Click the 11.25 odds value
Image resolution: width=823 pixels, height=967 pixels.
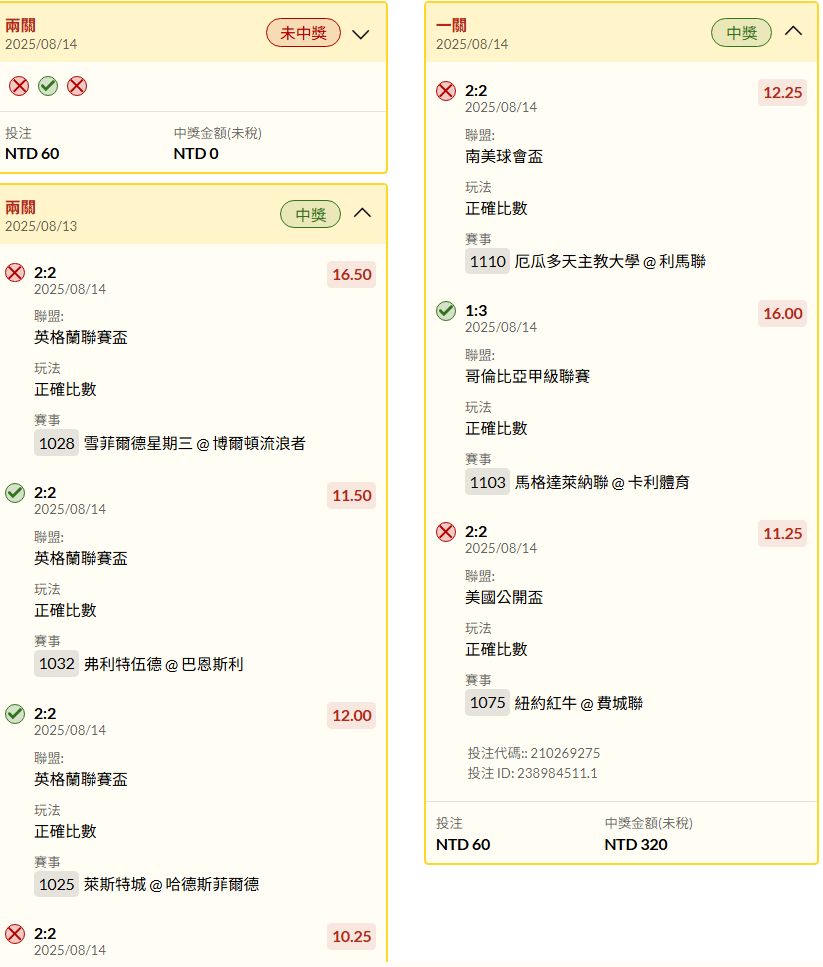pos(782,533)
